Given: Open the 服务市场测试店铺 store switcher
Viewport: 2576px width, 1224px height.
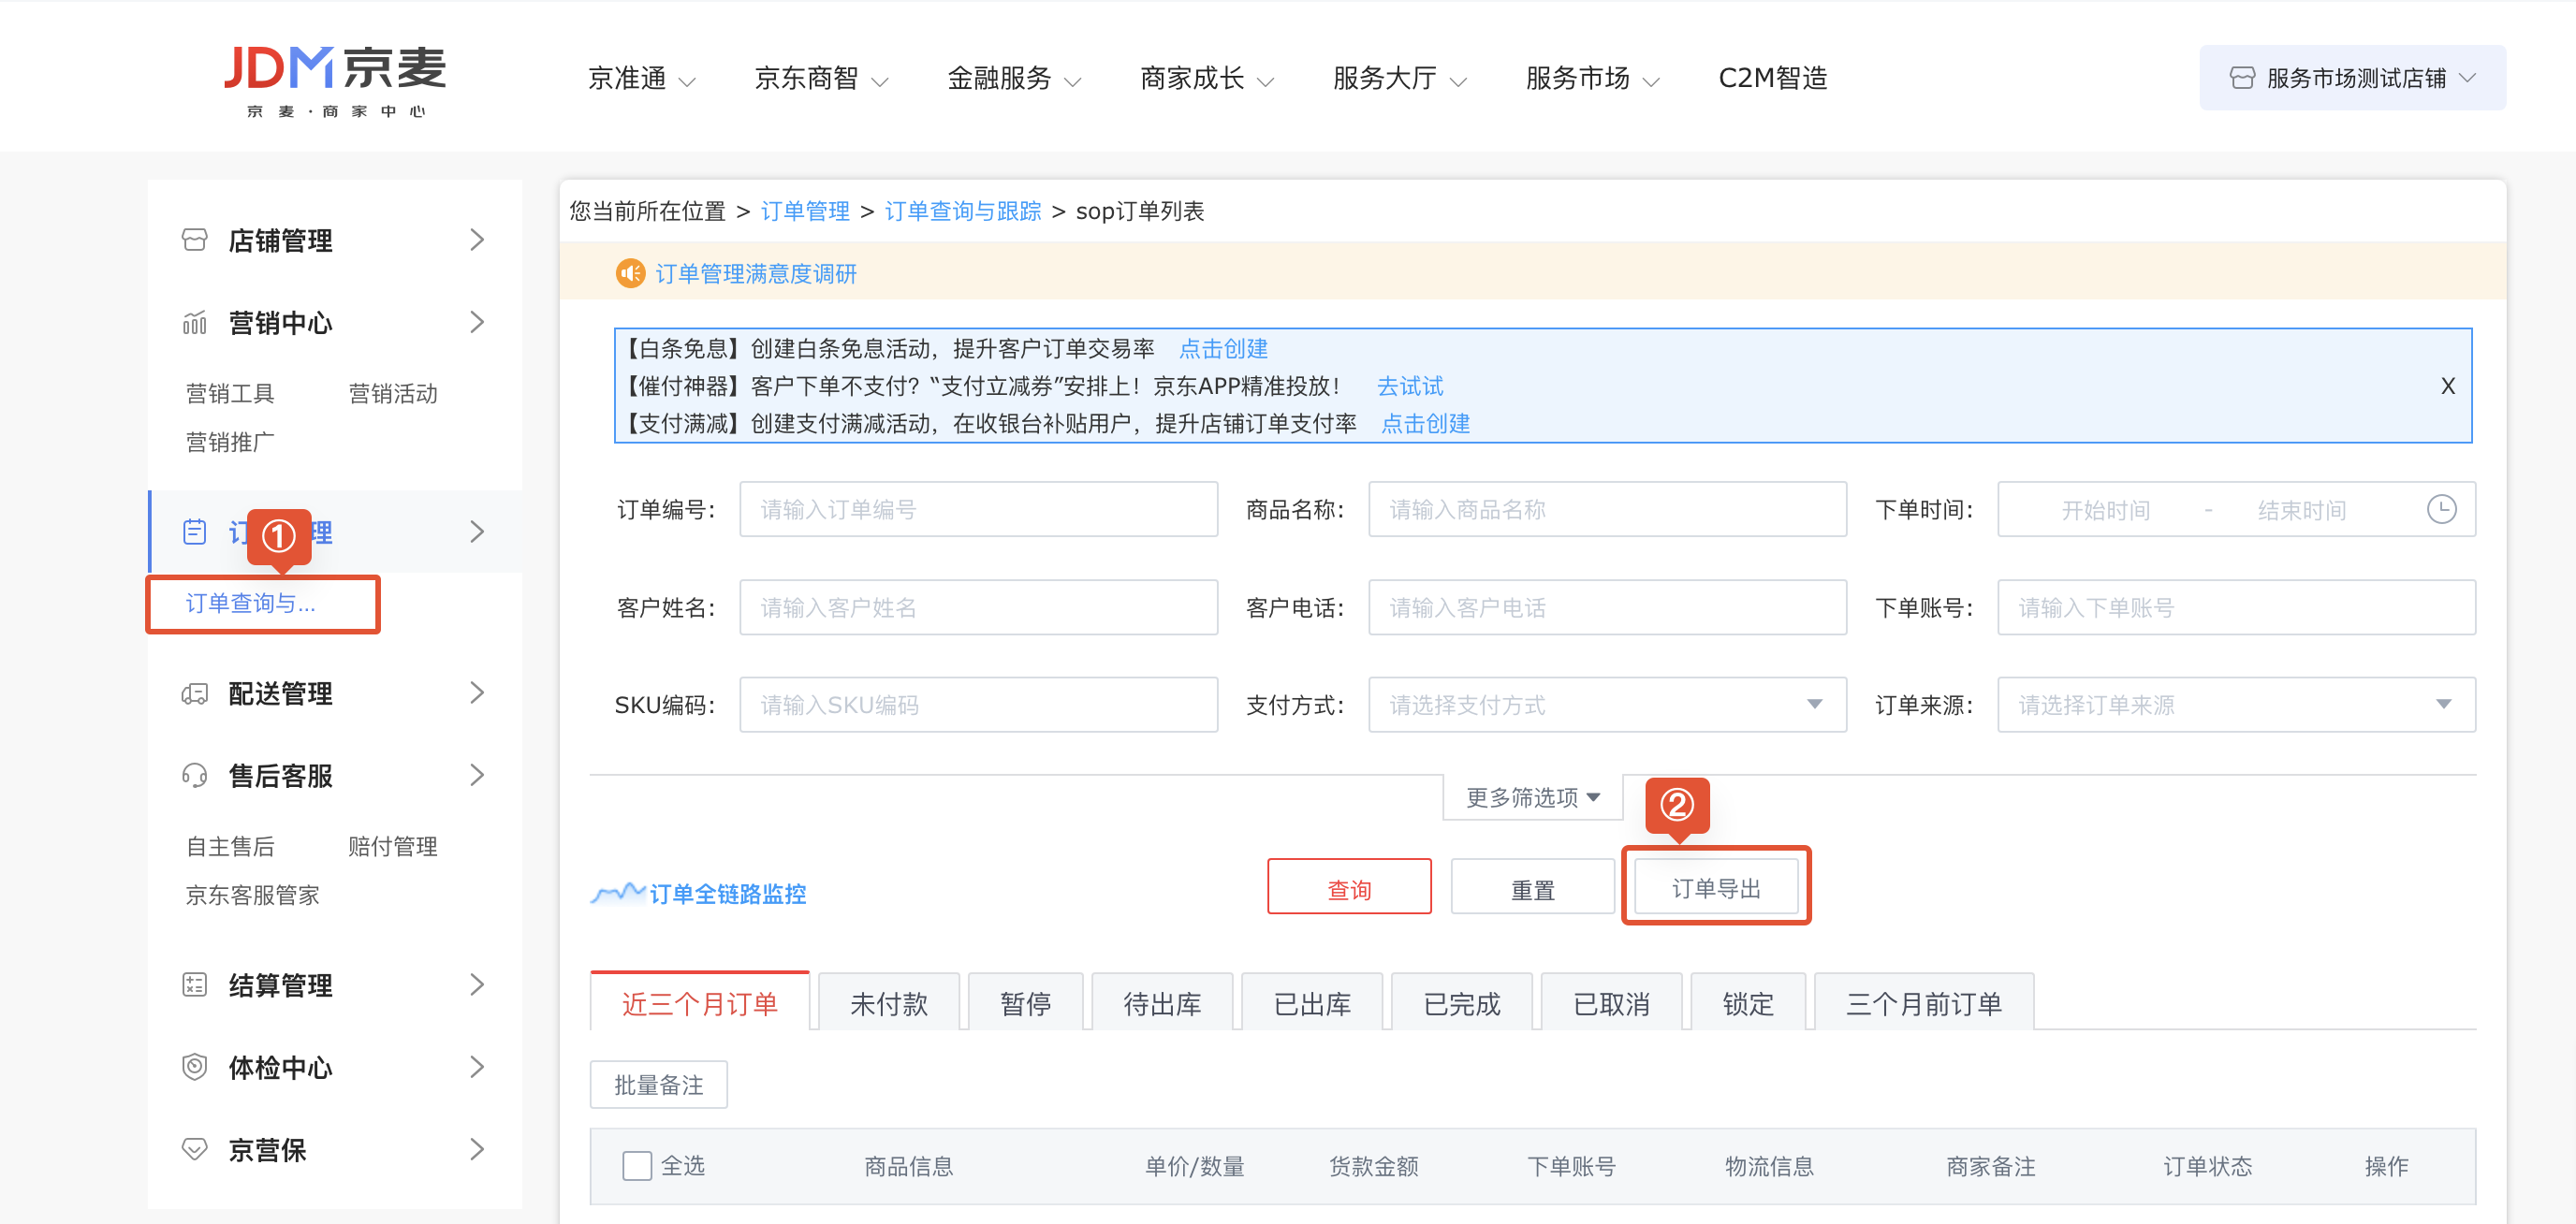Looking at the screenshot, I should tap(2352, 78).
